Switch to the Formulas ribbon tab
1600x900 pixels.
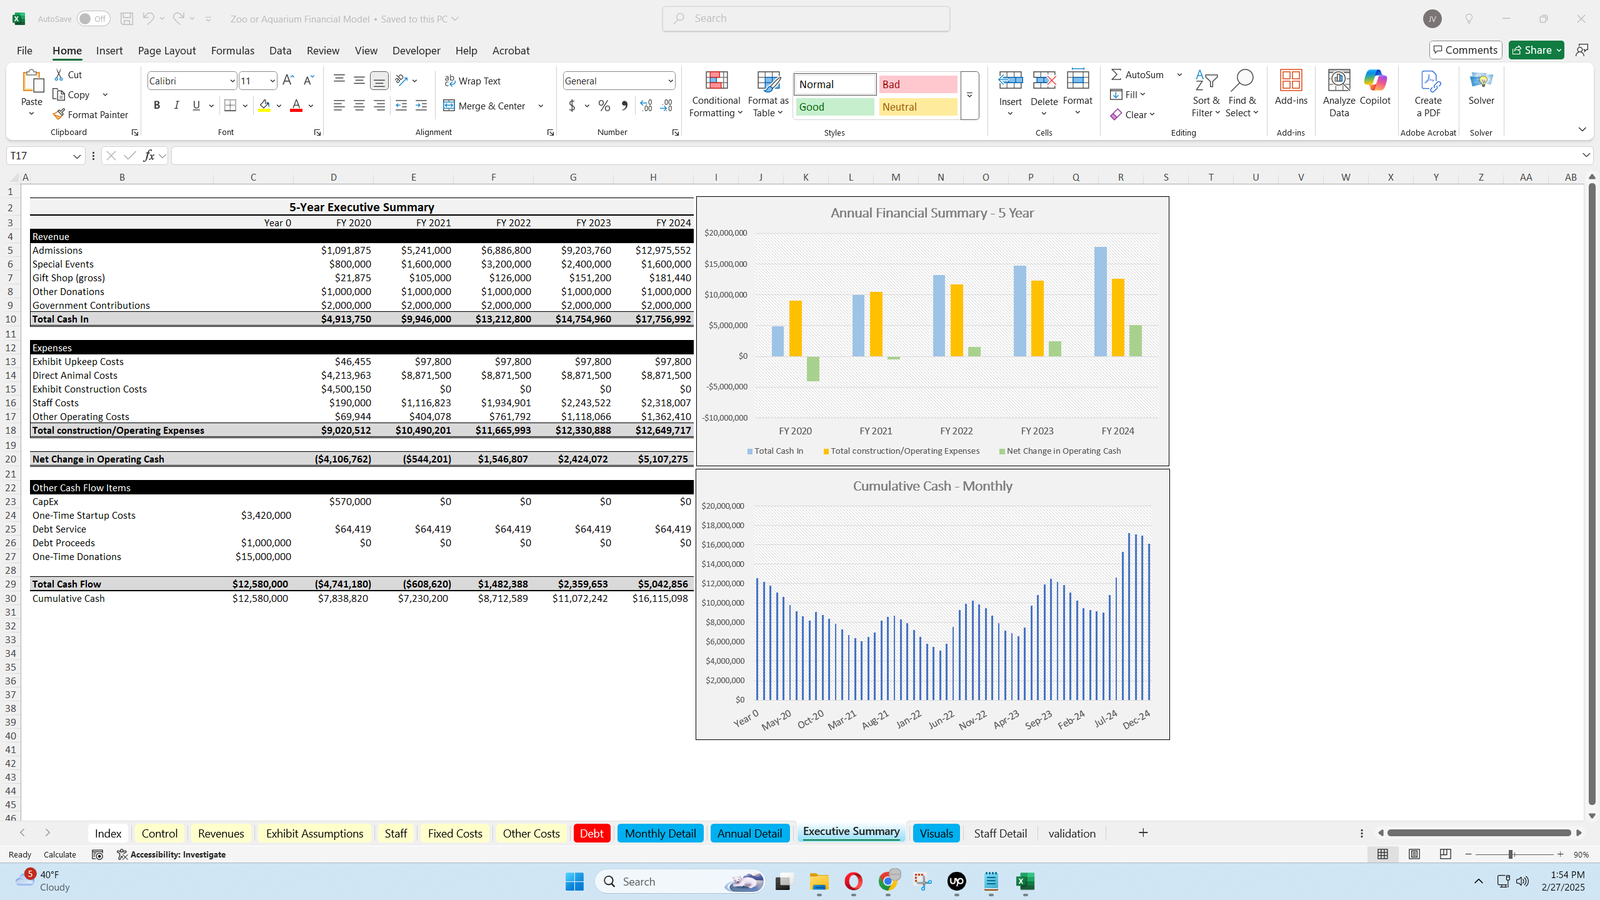(232, 51)
